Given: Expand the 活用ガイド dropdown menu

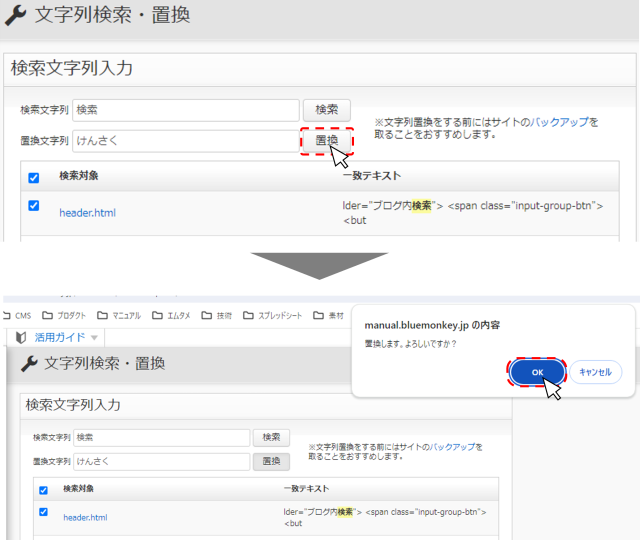Looking at the screenshot, I should coord(94,338).
